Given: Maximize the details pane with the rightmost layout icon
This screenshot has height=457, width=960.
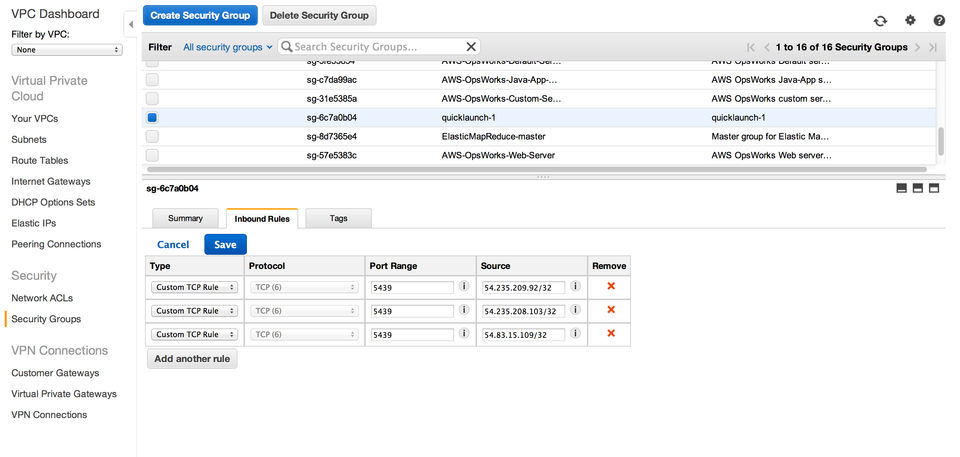Looking at the screenshot, I should click(x=934, y=189).
